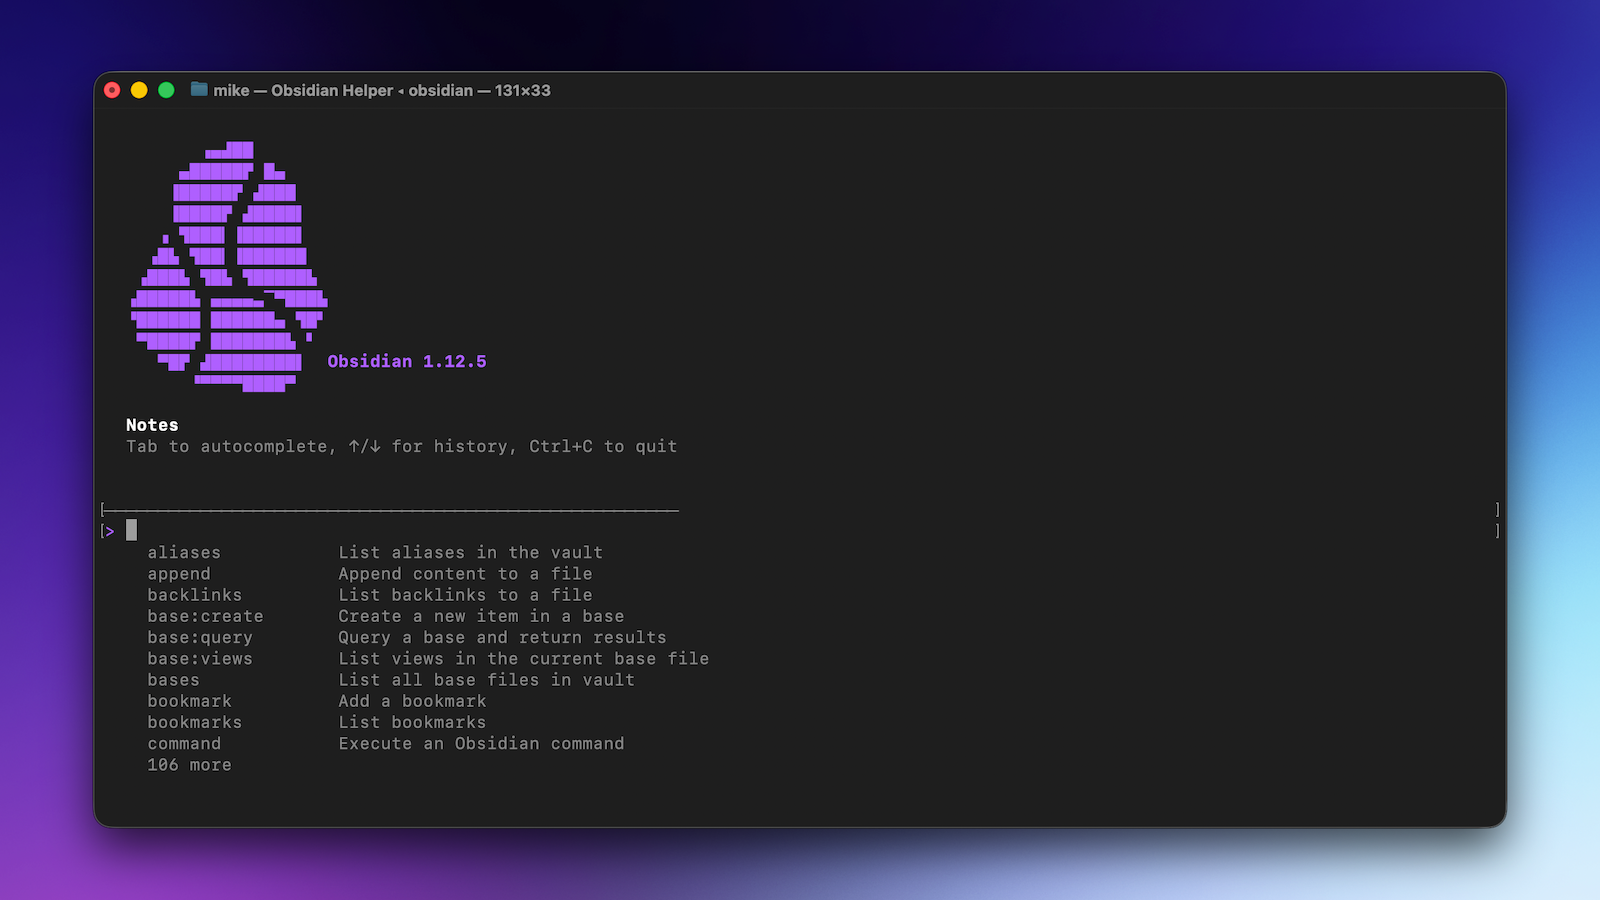This screenshot has height=900, width=1600.
Task: Click description "Add a bookmark"
Action: pyautogui.click(x=412, y=701)
